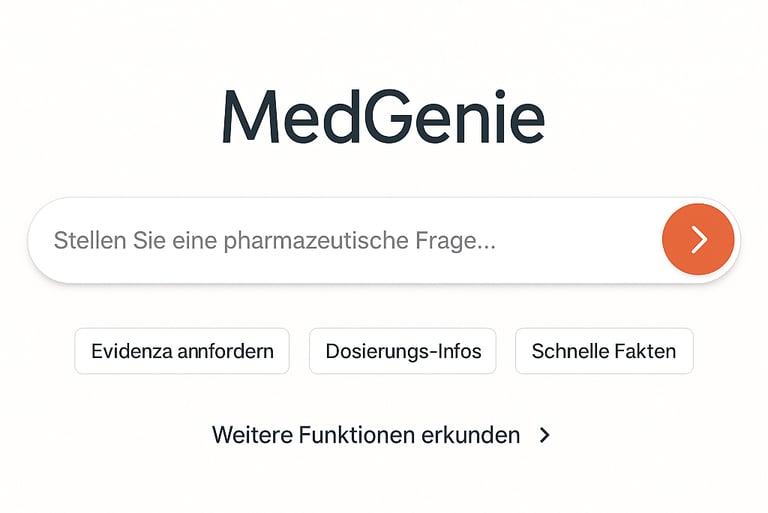Focus the pharmazeutische Frage search field
This screenshot has height=513, width=768.
(340, 240)
